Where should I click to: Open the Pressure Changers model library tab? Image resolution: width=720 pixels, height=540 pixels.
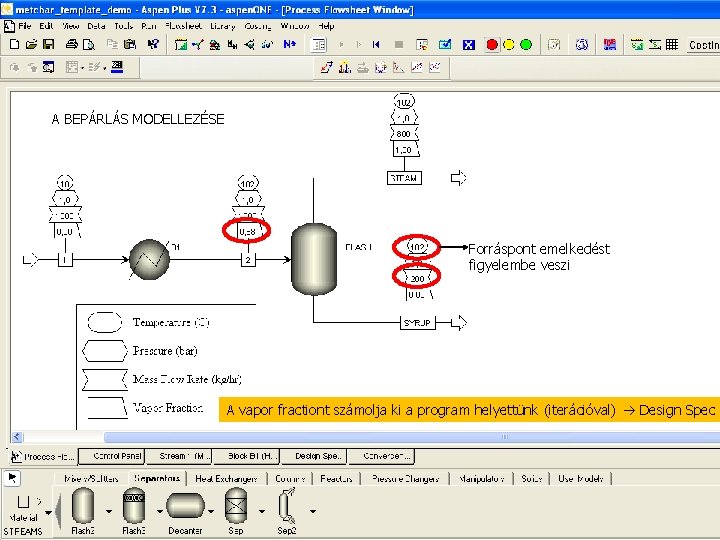tap(405, 478)
